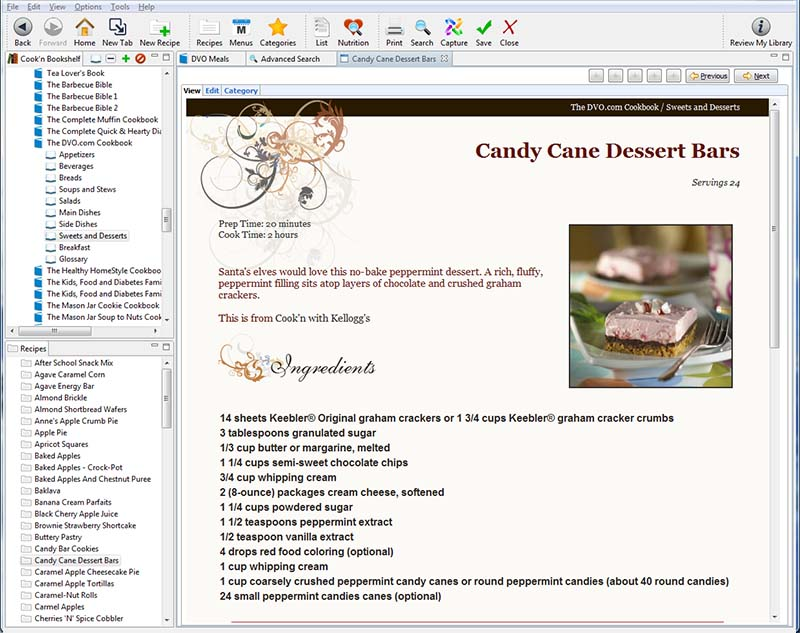Click the green plus in Bookshelf panel
This screenshot has height=633, width=800.
point(126,59)
